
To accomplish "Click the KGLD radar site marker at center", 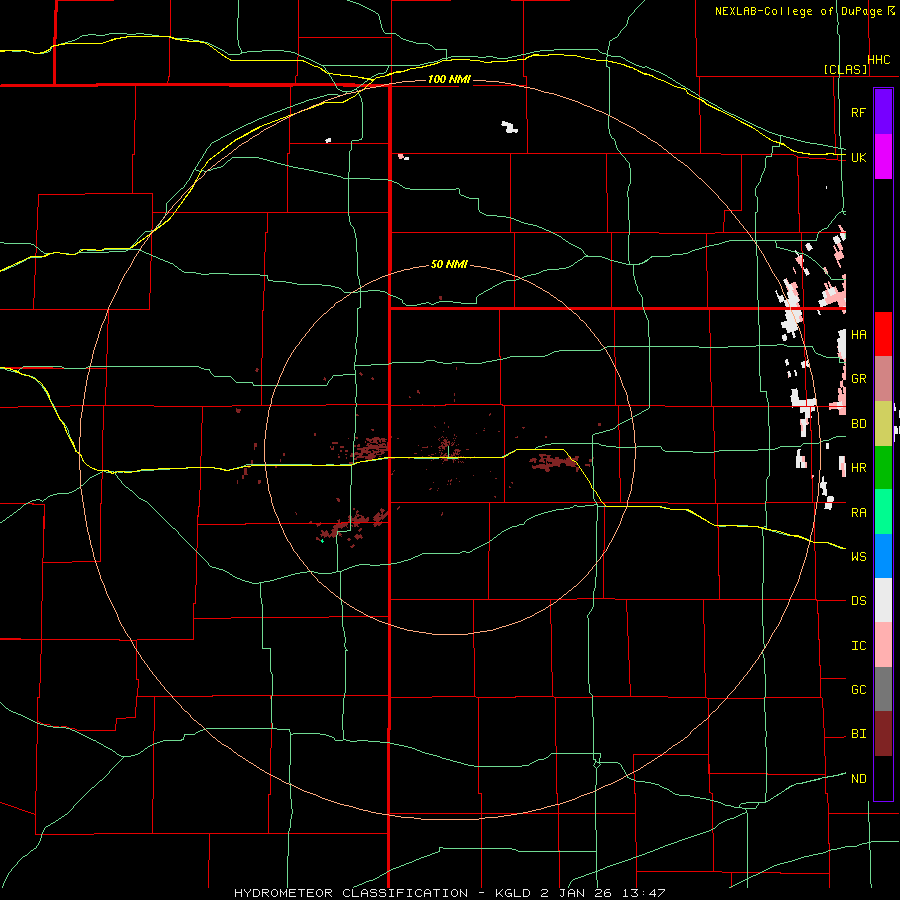I will pos(448,453).
